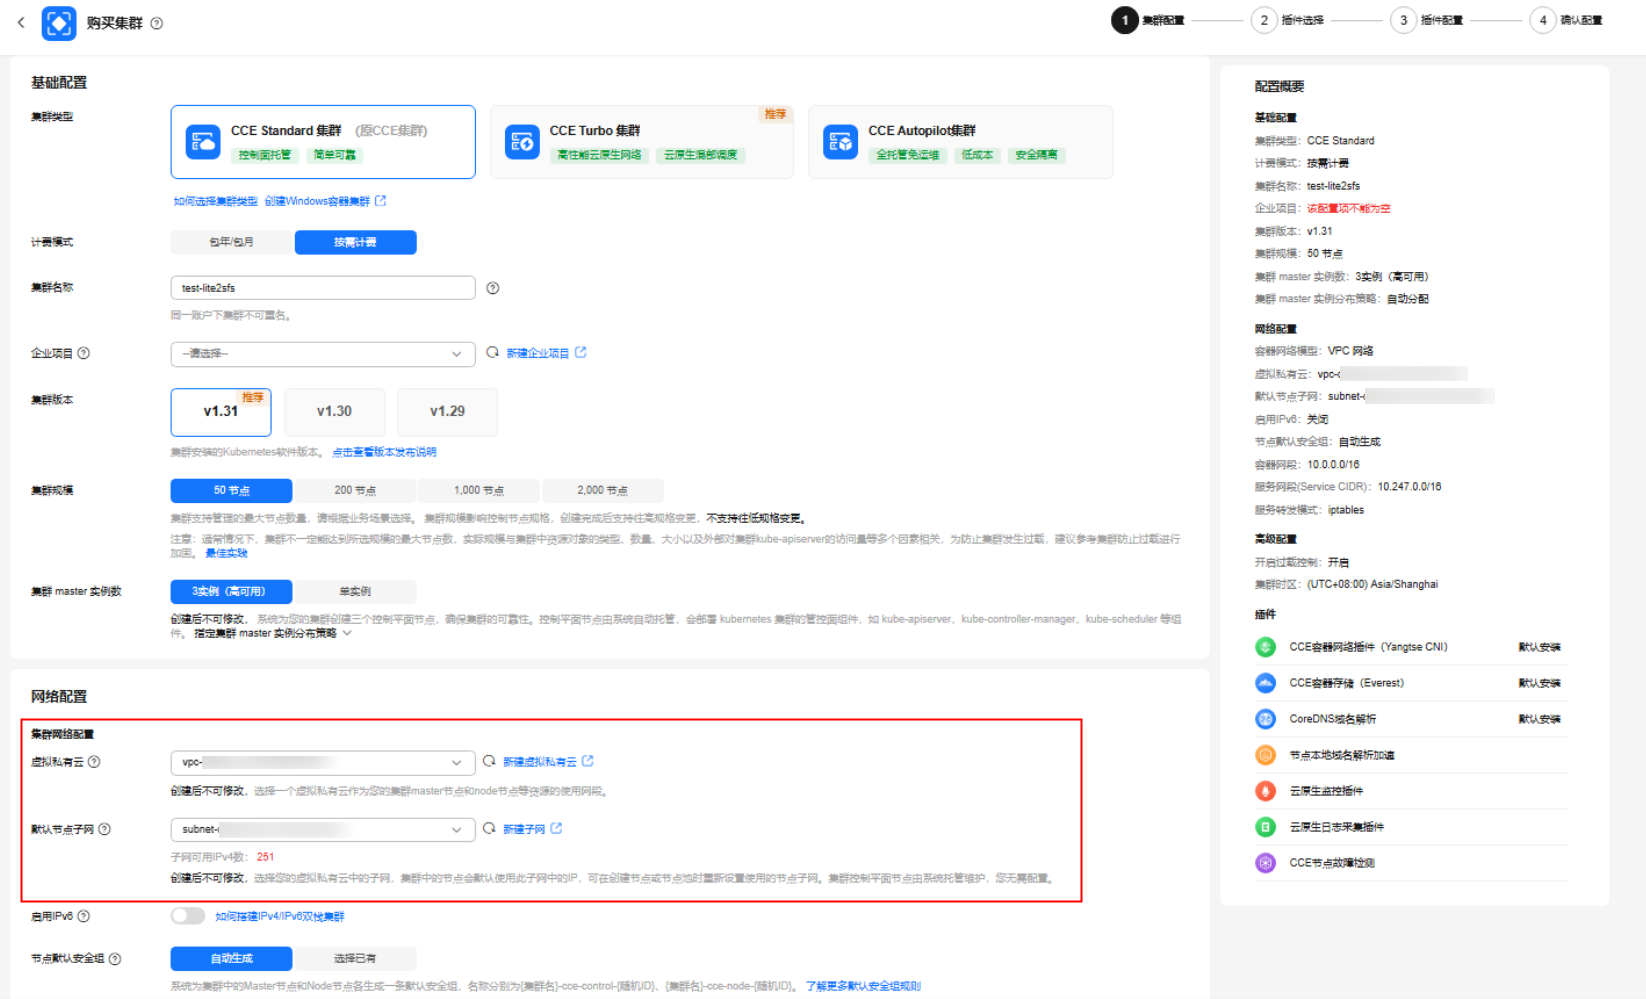Go to step 3 插件配置
The width and height of the screenshot is (1646, 999).
tap(1427, 20)
